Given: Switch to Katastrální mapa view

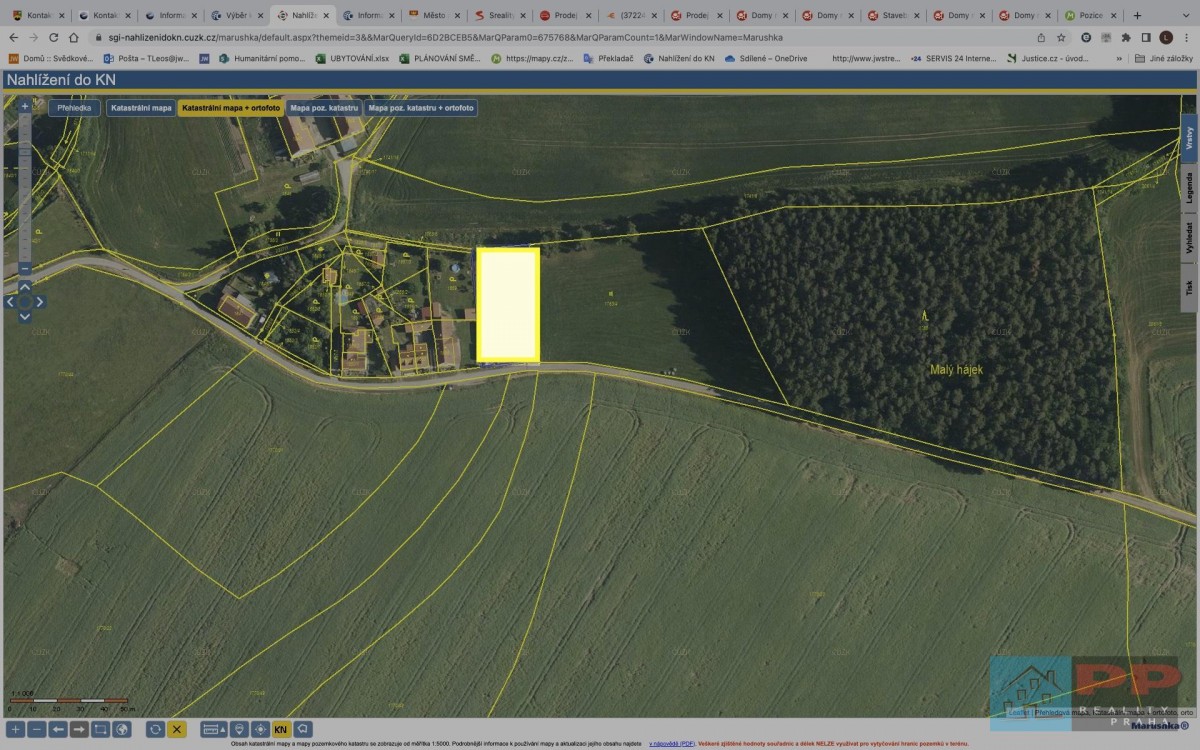Looking at the screenshot, I should click(x=141, y=107).
